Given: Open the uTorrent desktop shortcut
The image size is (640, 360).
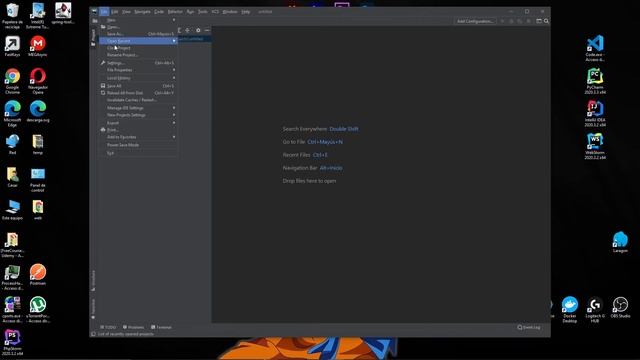Looking at the screenshot, I should click(38, 310).
